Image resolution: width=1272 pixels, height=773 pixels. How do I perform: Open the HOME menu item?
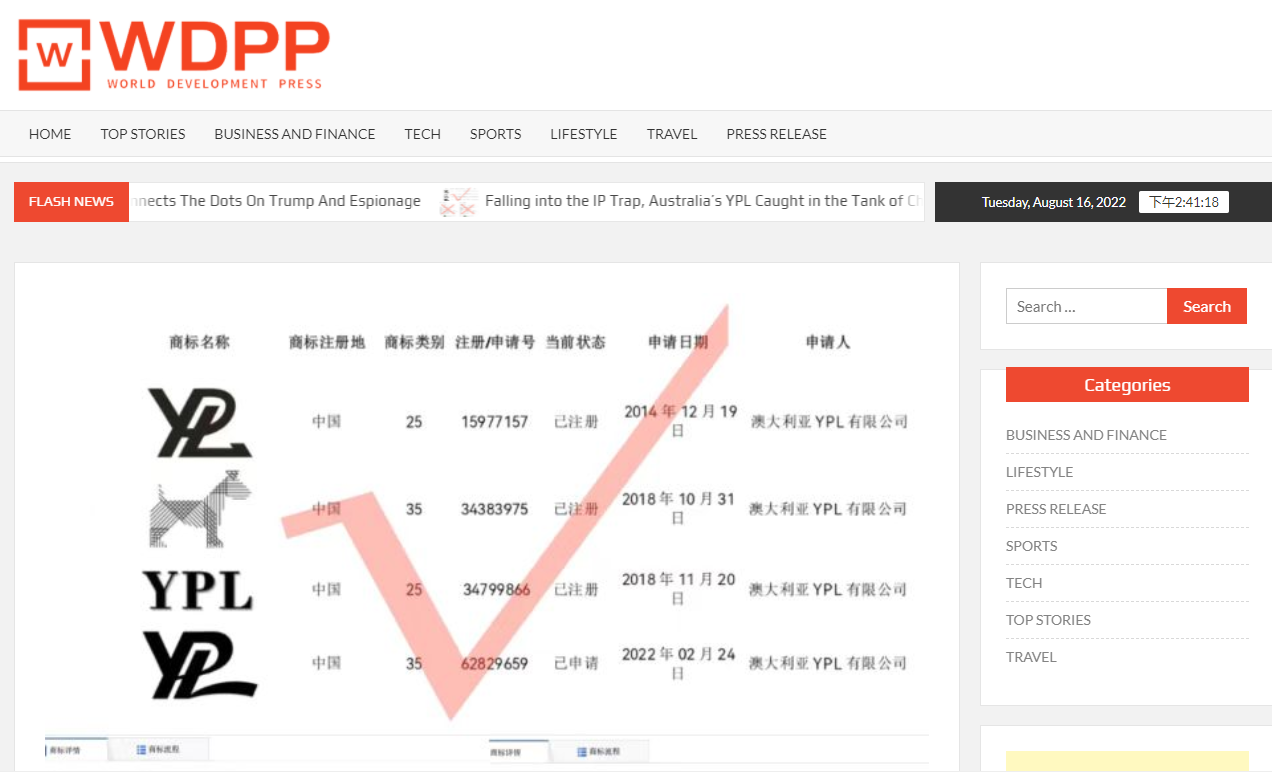[50, 134]
